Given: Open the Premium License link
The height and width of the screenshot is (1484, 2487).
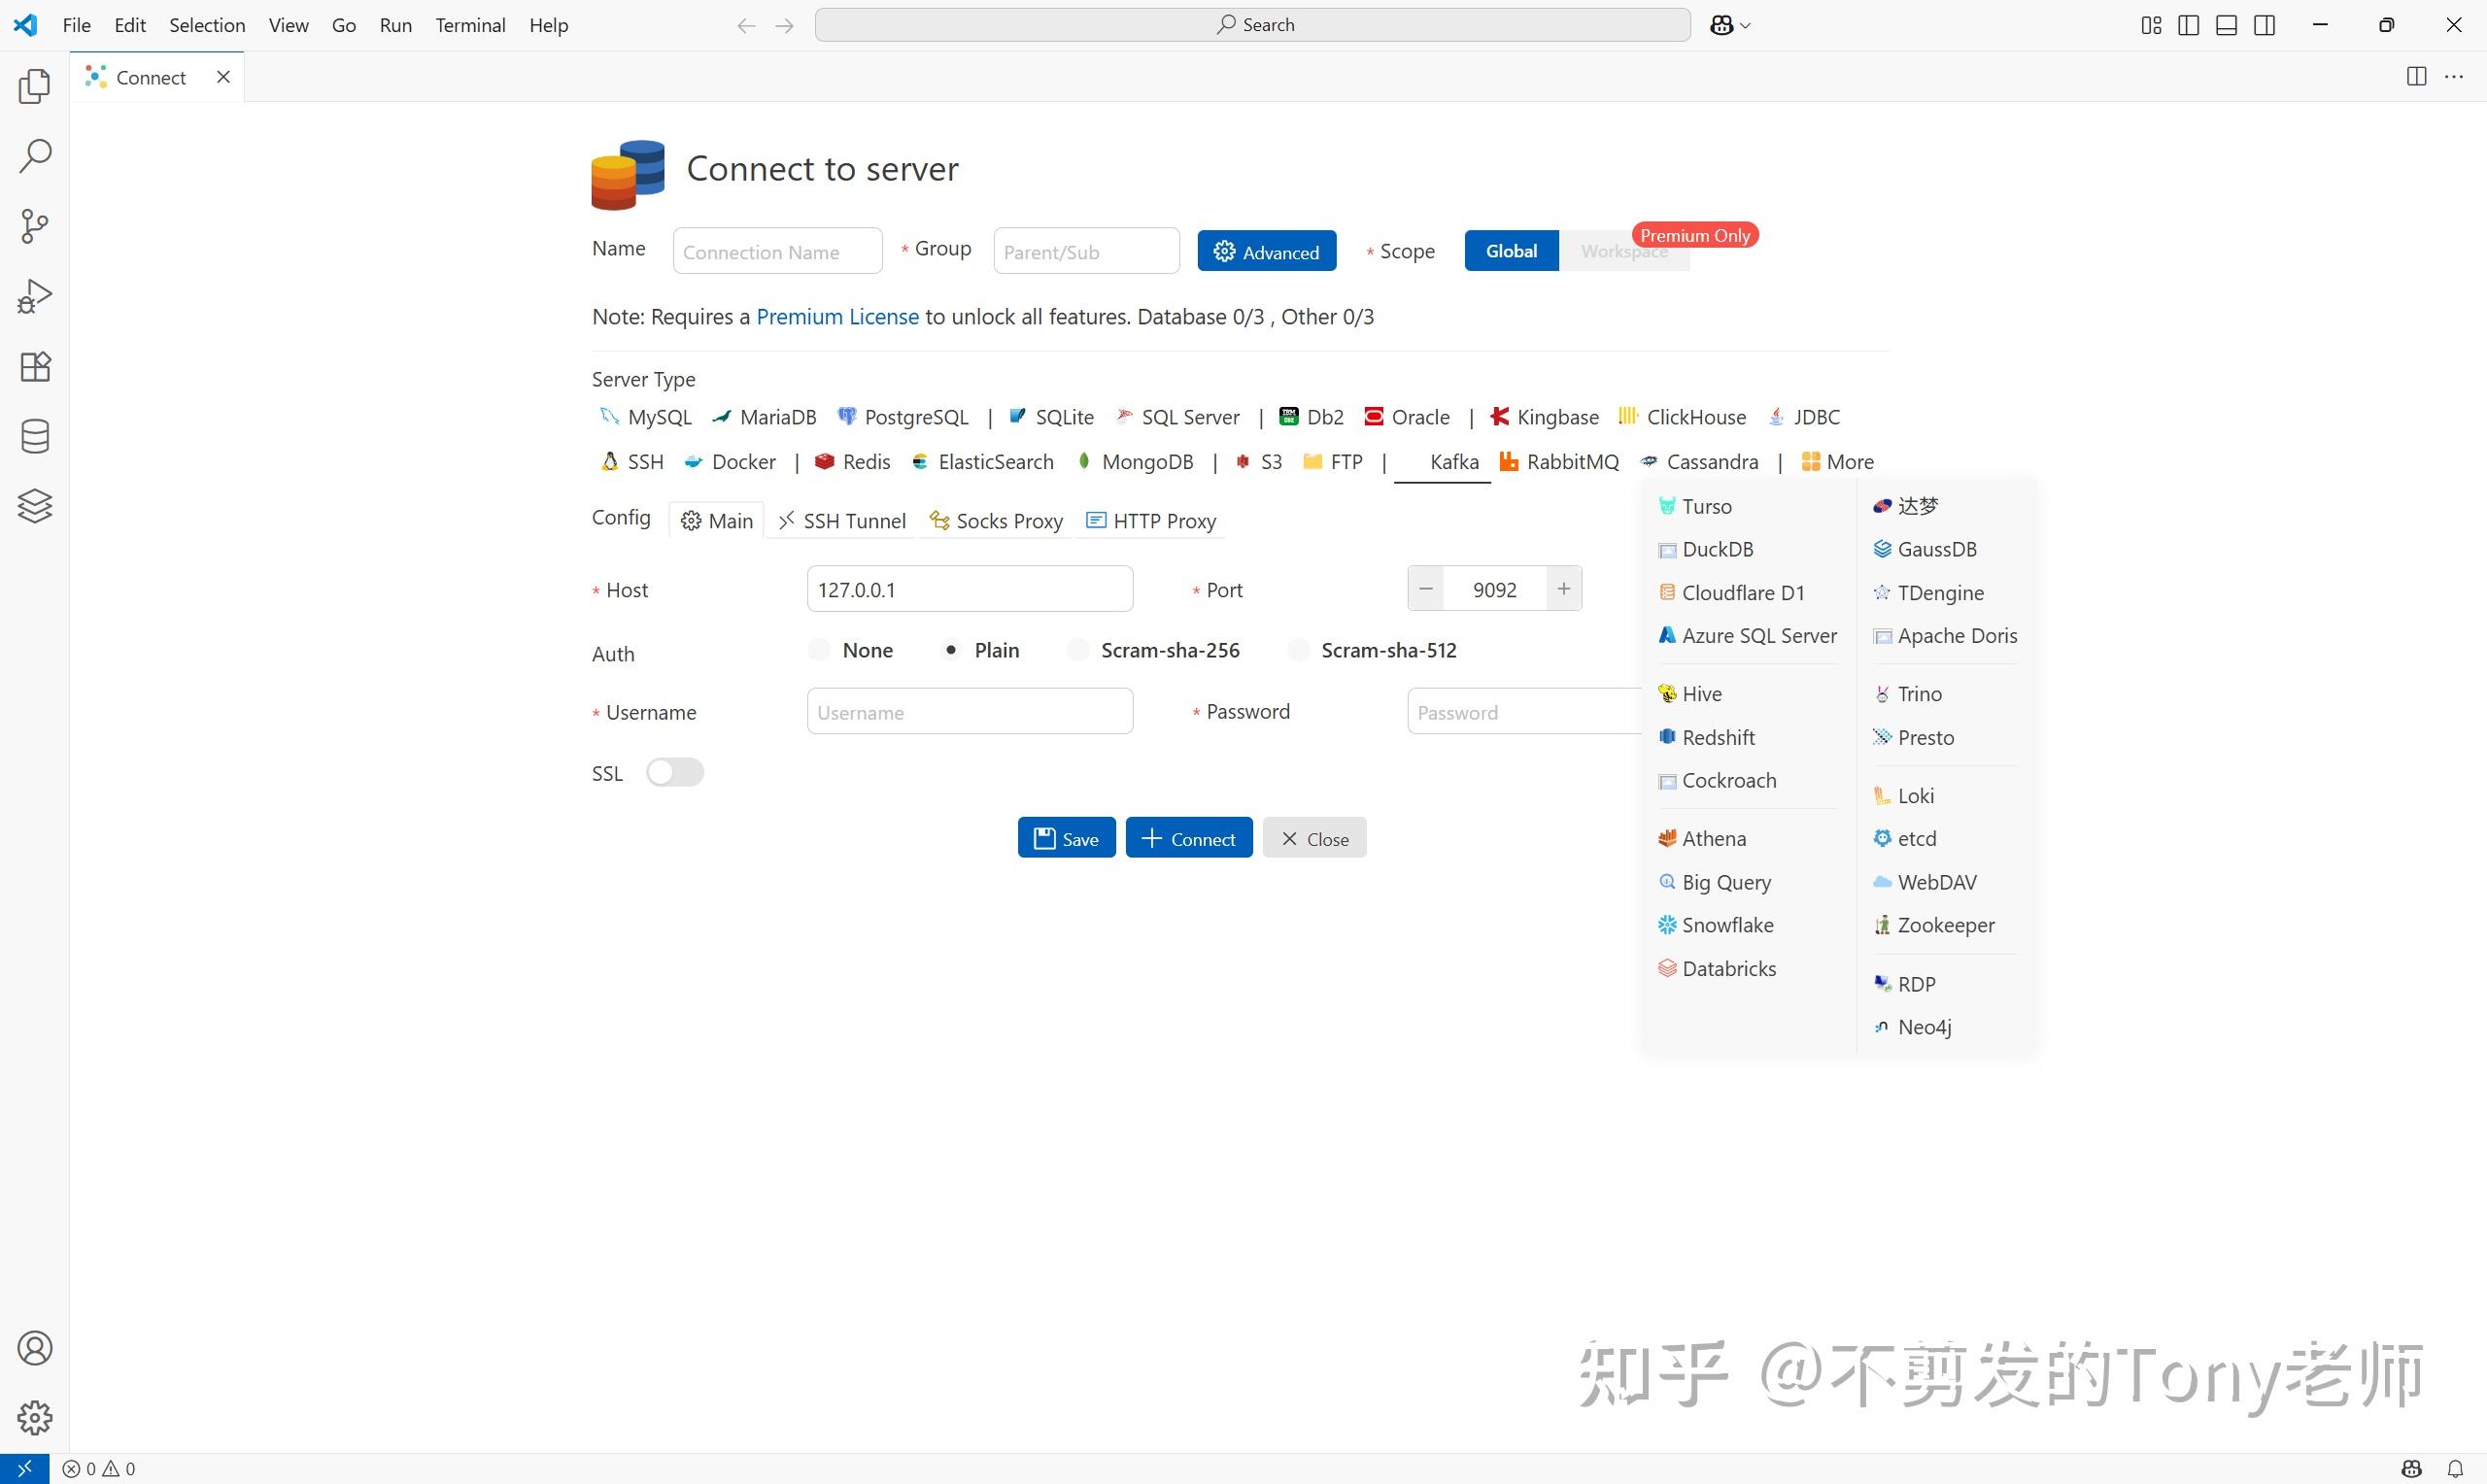Looking at the screenshot, I should (x=837, y=316).
